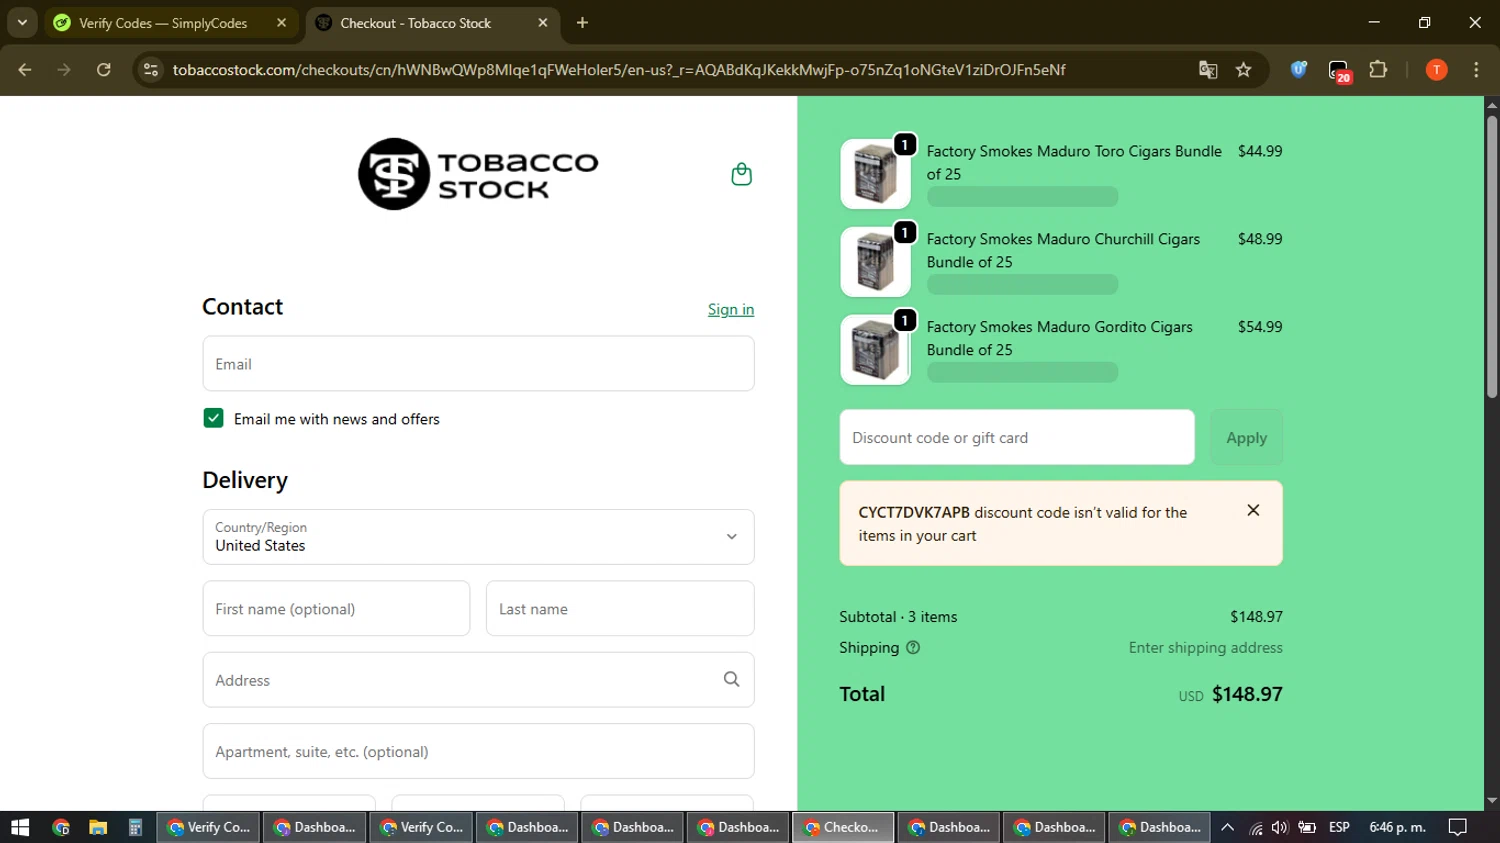Open the first Verify Co... taskbar window
The height and width of the screenshot is (843, 1500).
click(209, 827)
